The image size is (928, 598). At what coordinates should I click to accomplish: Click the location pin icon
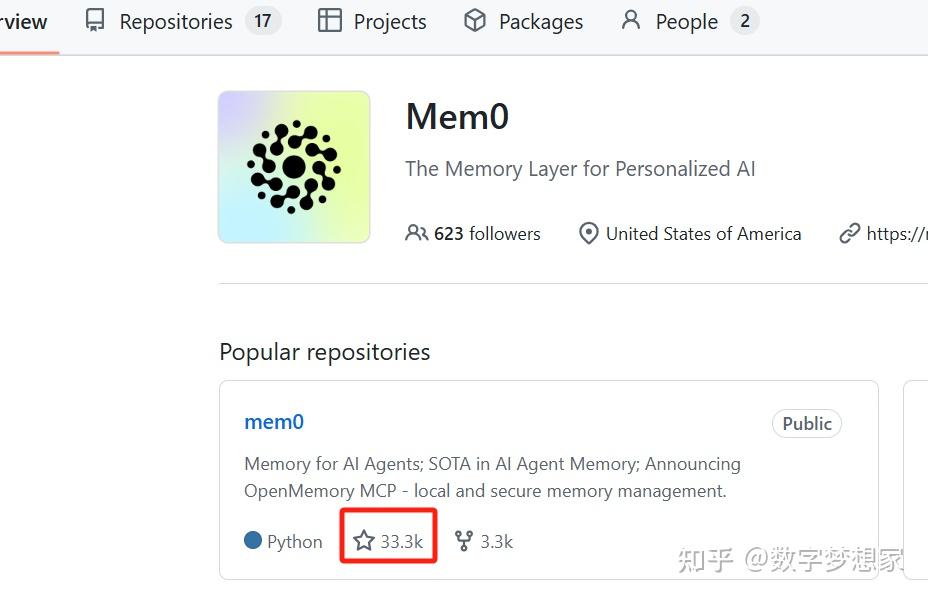click(x=589, y=233)
